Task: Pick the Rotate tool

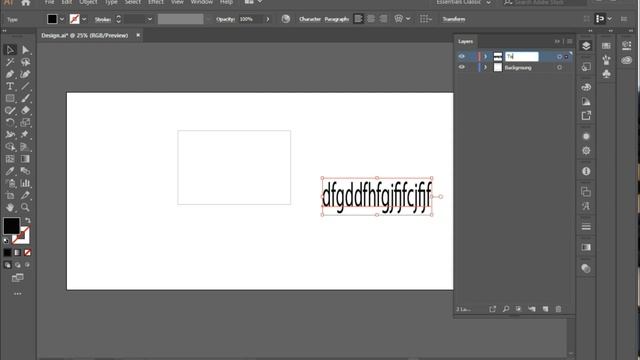Action: (x=10, y=122)
